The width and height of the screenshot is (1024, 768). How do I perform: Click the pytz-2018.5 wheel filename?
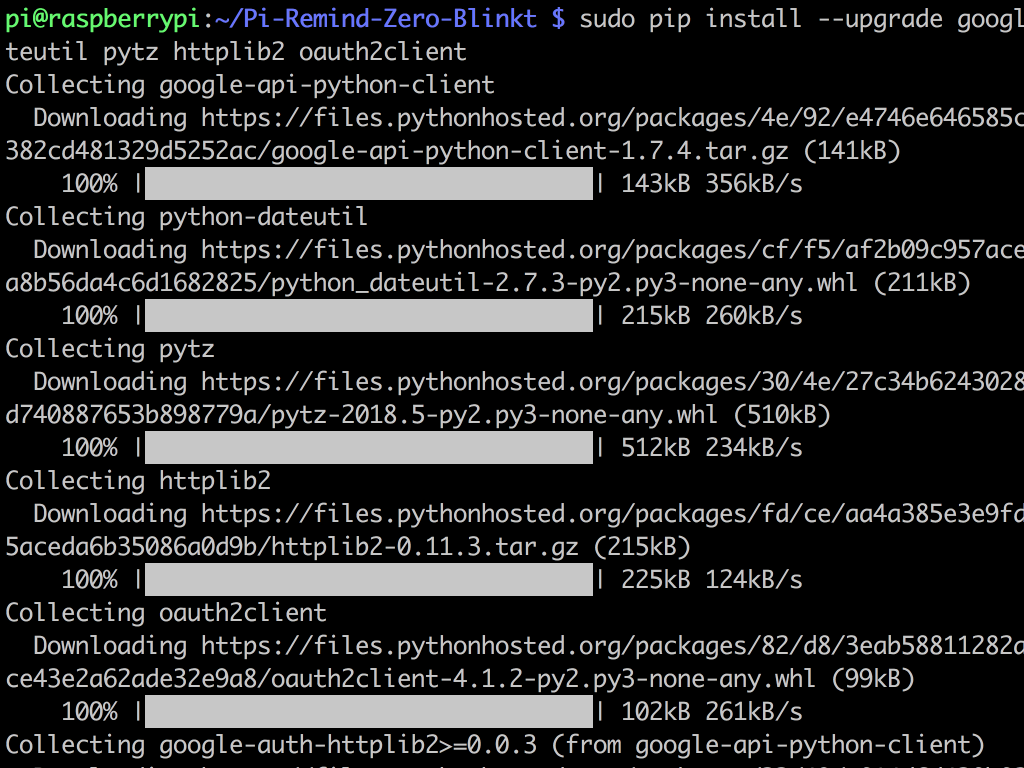(494, 415)
